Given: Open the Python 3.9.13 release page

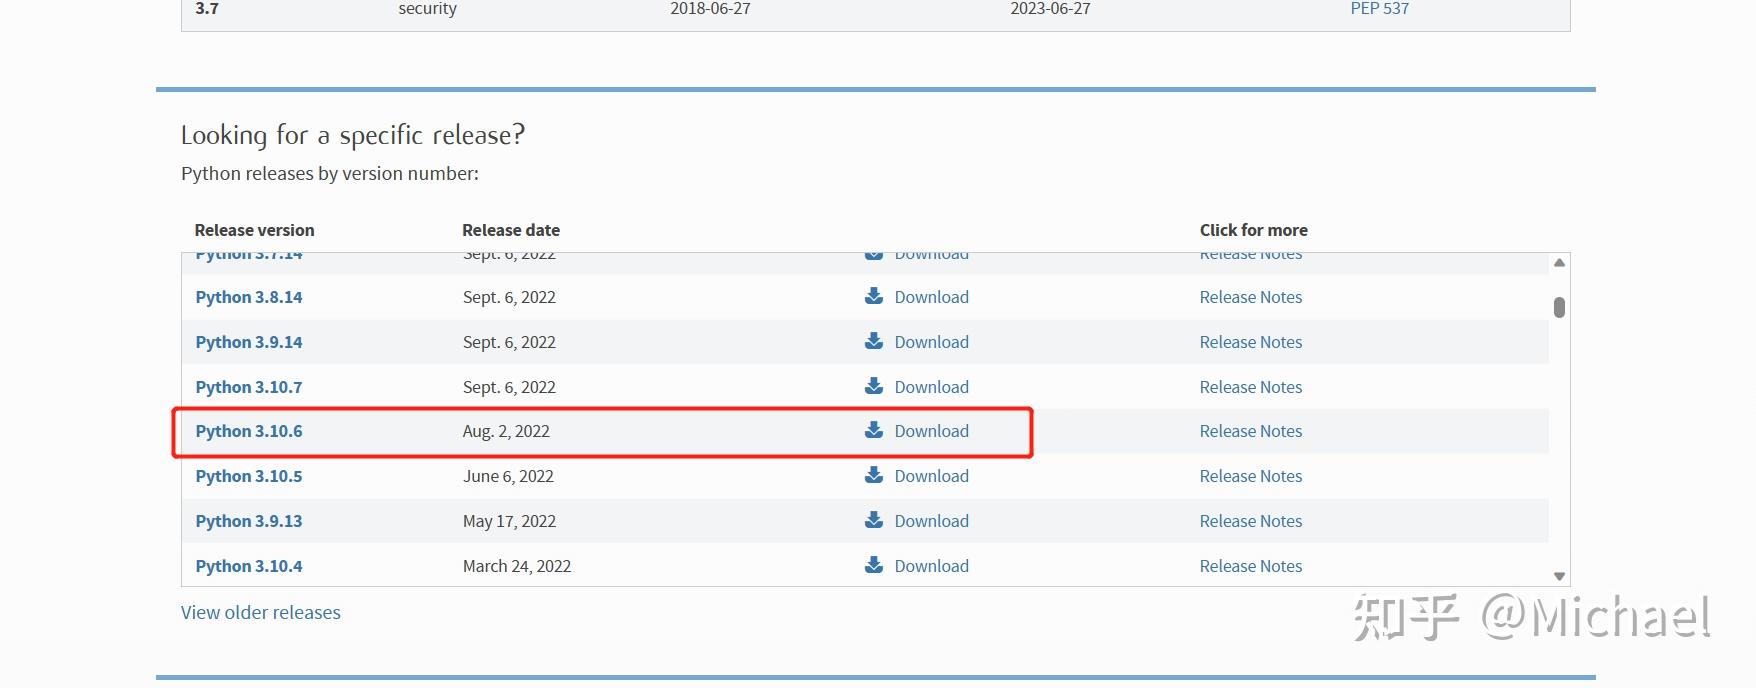Looking at the screenshot, I should pyautogui.click(x=249, y=521).
